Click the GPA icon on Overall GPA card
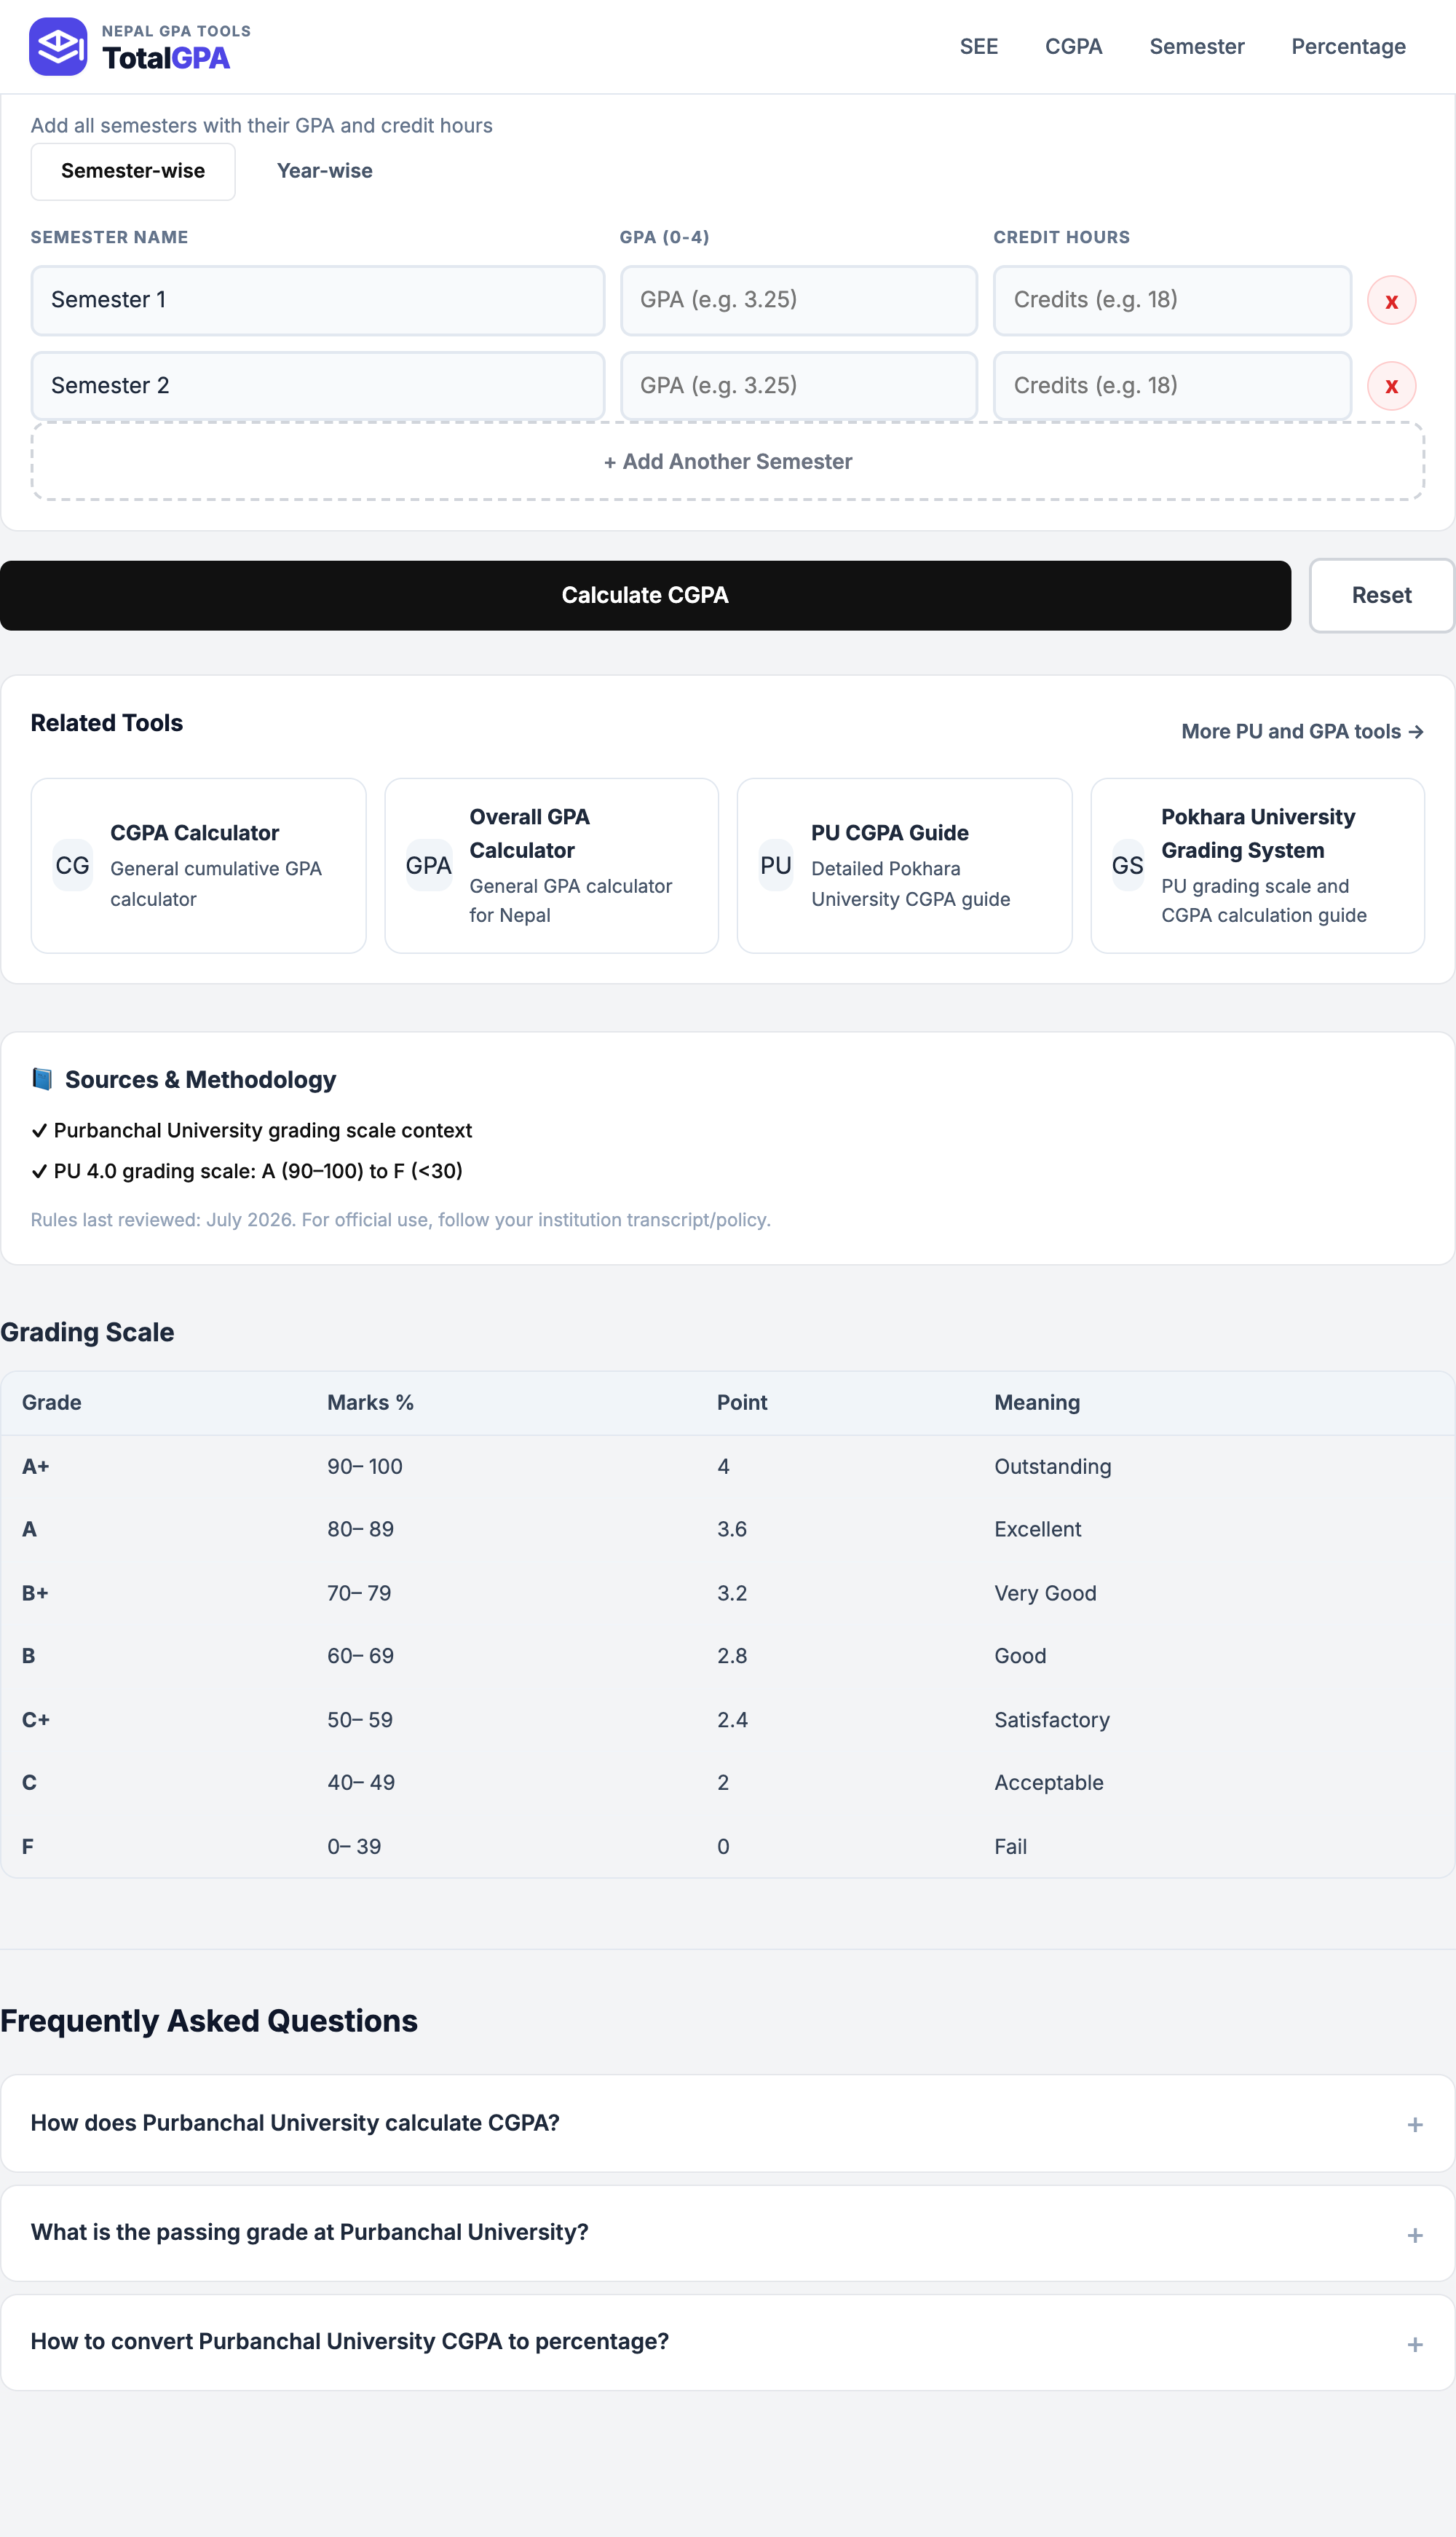1456x2537 pixels. click(x=428, y=865)
